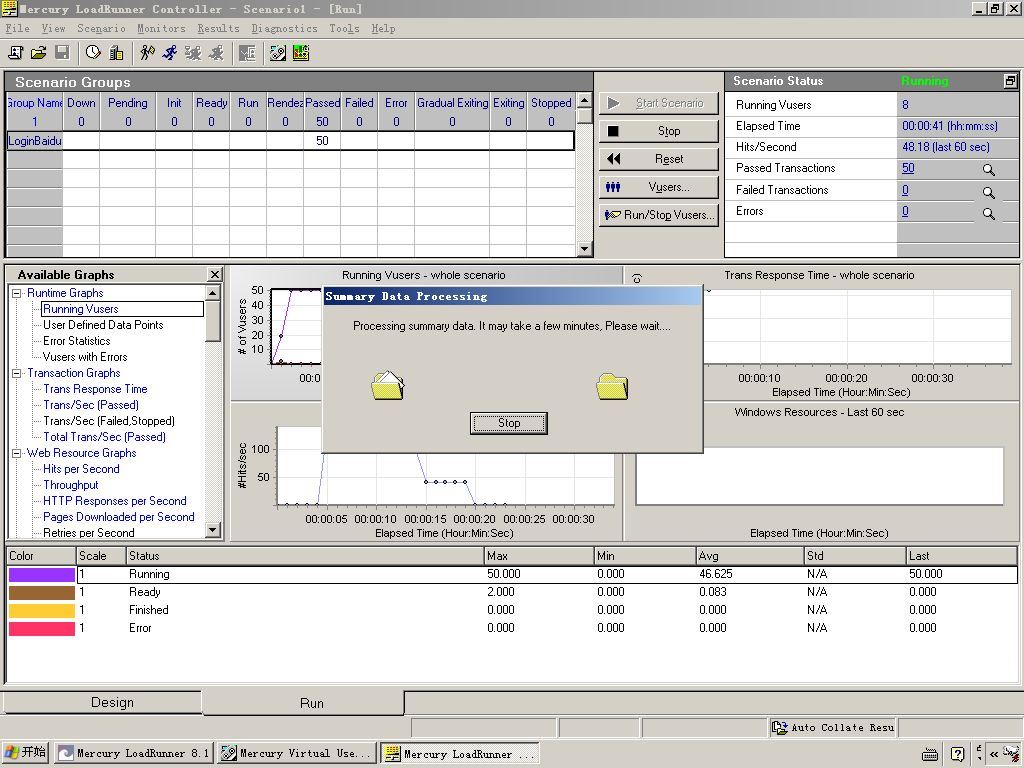Screen dimensions: 1024x768
Task: Click the gray hourglass Vuser stop icon
Action: tap(193, 53)
